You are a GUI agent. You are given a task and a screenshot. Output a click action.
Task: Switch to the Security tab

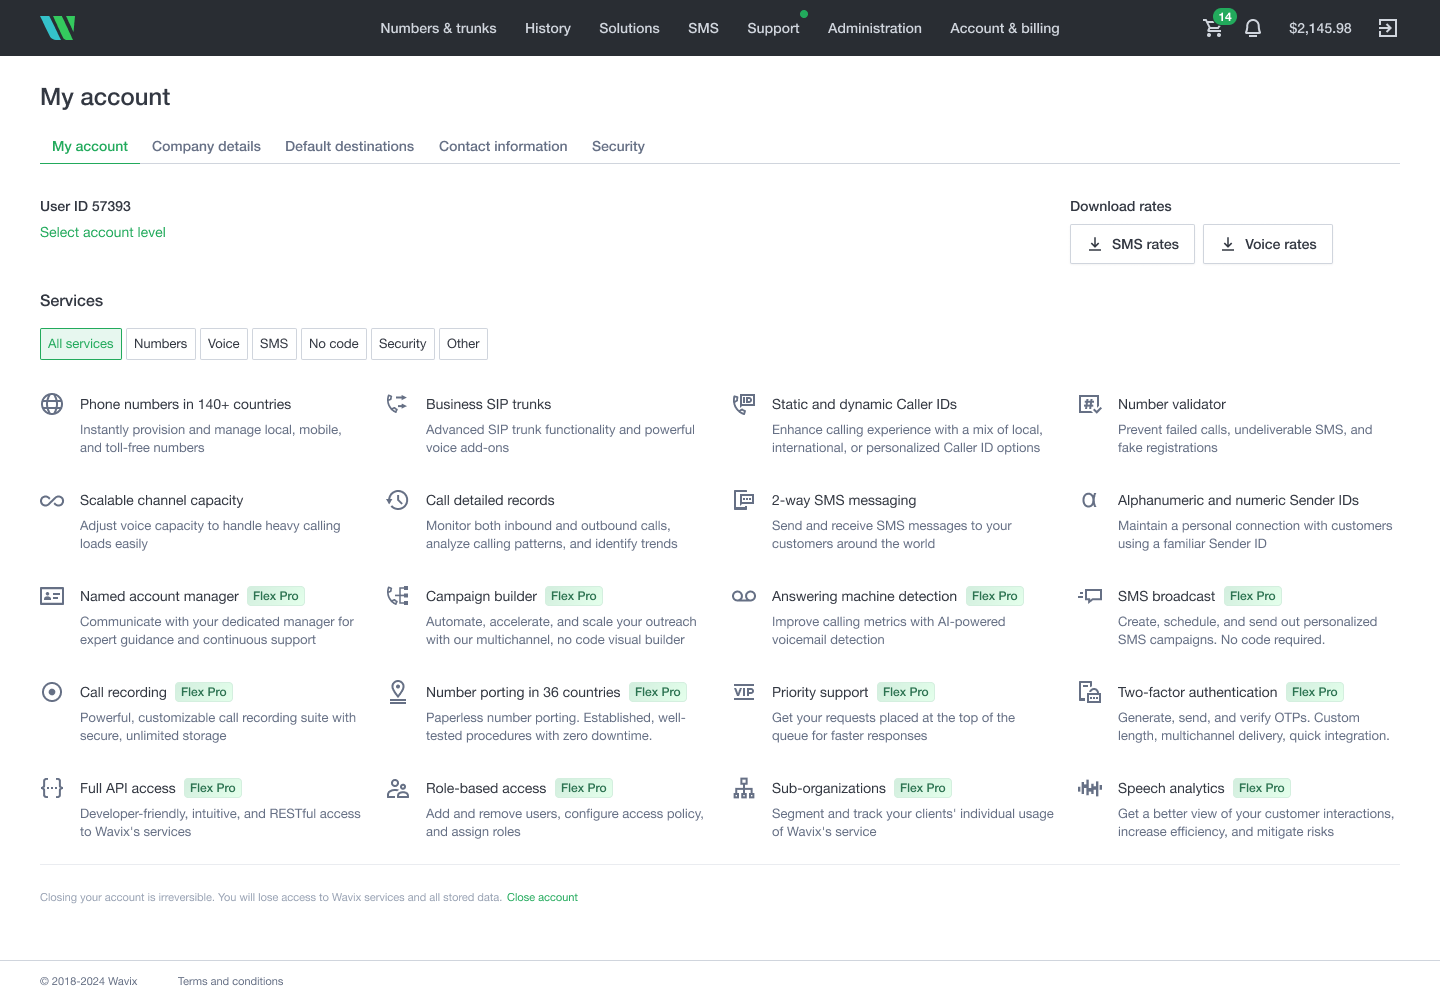click(x=618, y=146)
